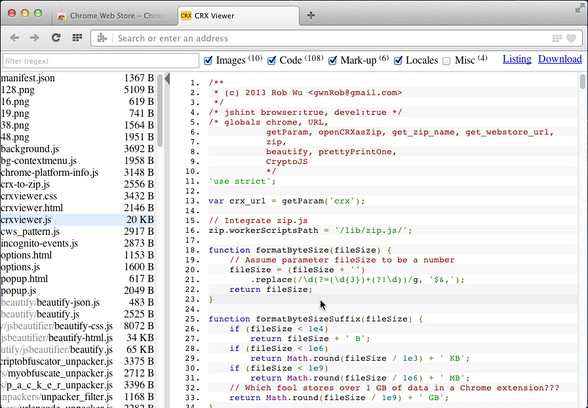
Task: Reload the page with the refresh icon
Action: pyautogui.click(x=56, y=38)
